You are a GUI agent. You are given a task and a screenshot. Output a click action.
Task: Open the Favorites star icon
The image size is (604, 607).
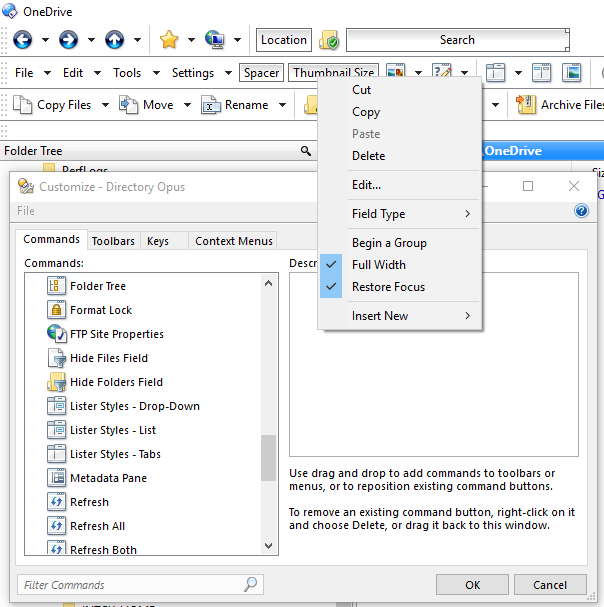pyautogui.click(x=169, y=40)
